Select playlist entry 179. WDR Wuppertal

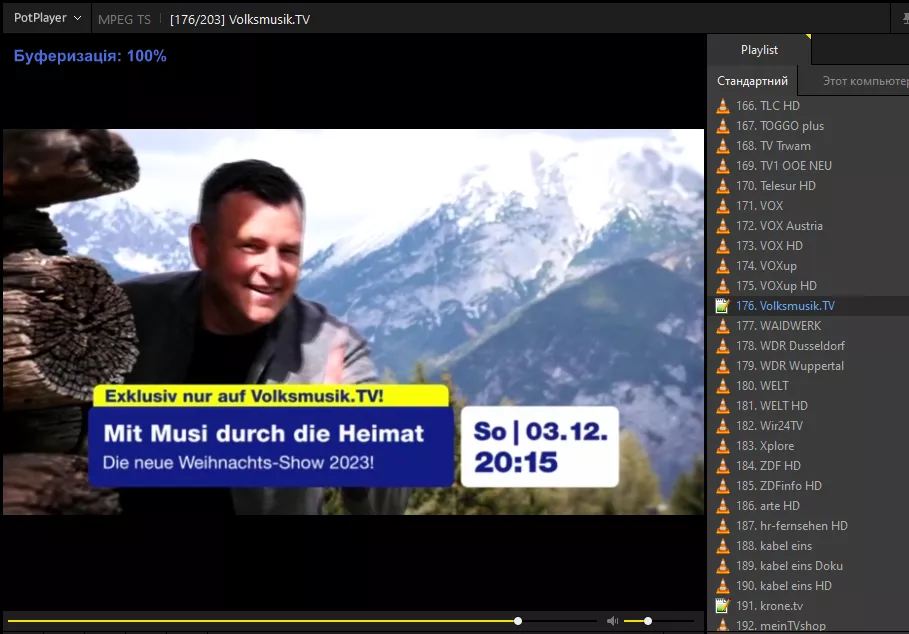pos(808,366)
